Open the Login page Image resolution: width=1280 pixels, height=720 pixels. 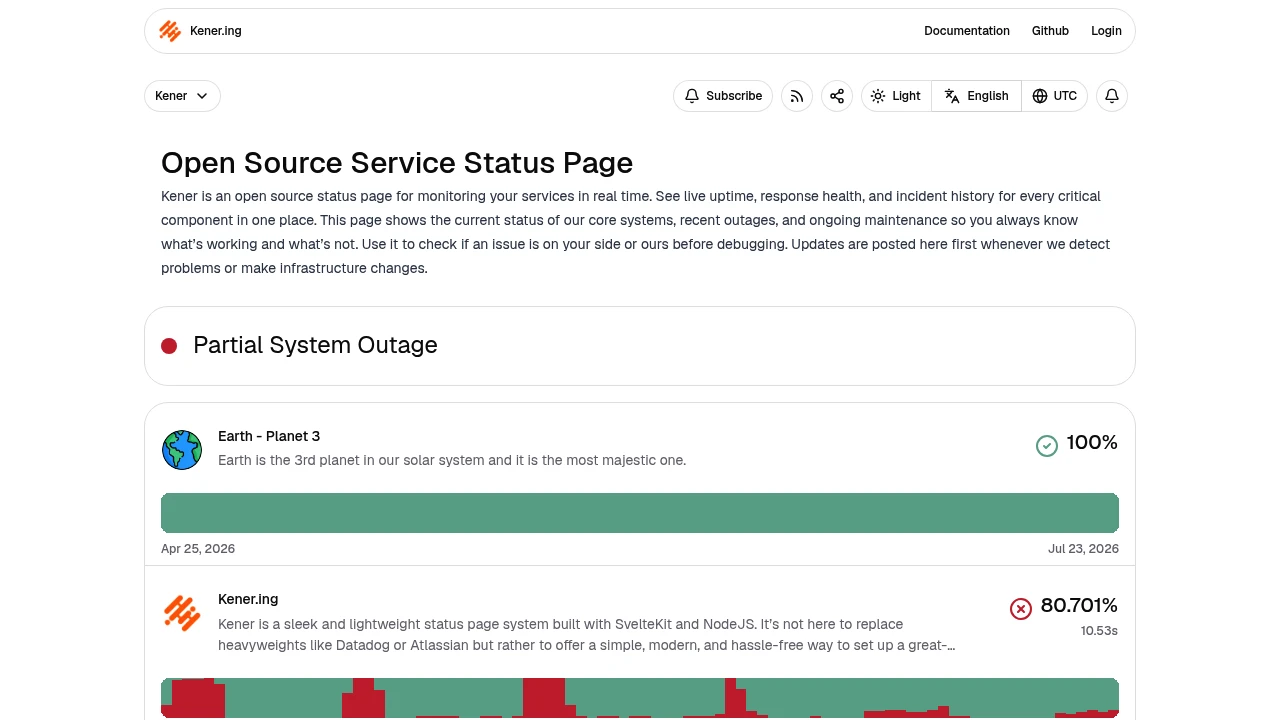pos(1106,31)
